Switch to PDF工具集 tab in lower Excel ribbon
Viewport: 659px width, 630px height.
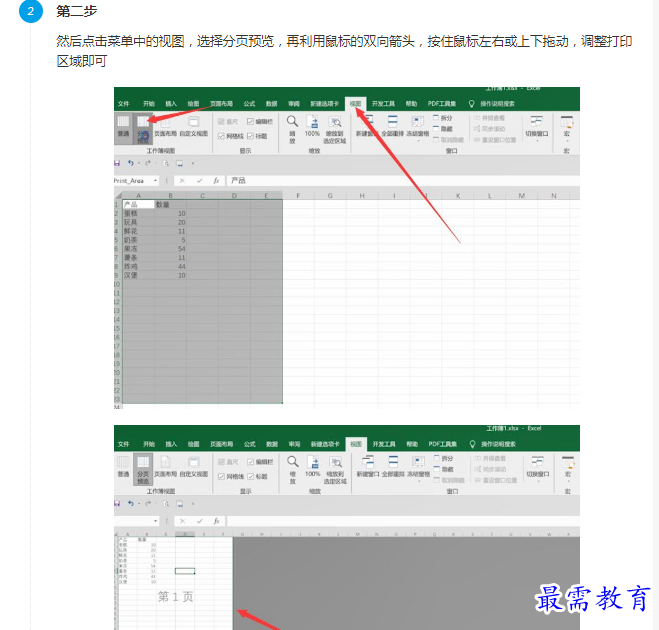(x=443, y=444)
